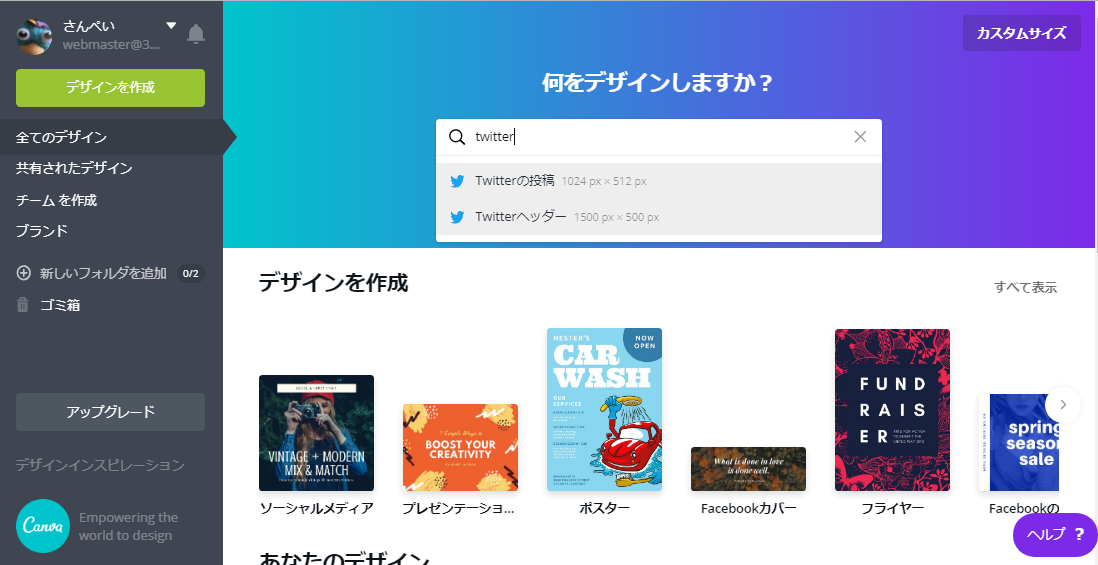Click the カスタムサイズ button
This screenshot has height=565, width=1098.
[x=1021, y=33]
